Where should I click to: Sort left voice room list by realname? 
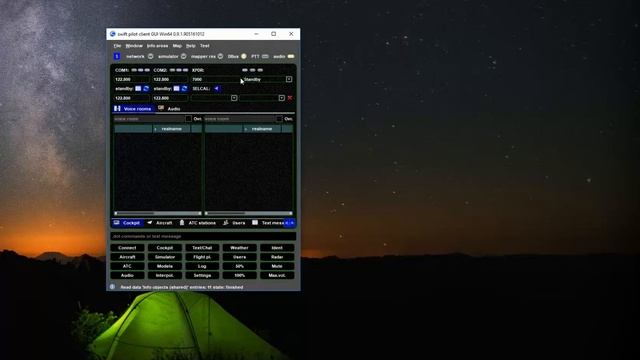tap(171, 129)
